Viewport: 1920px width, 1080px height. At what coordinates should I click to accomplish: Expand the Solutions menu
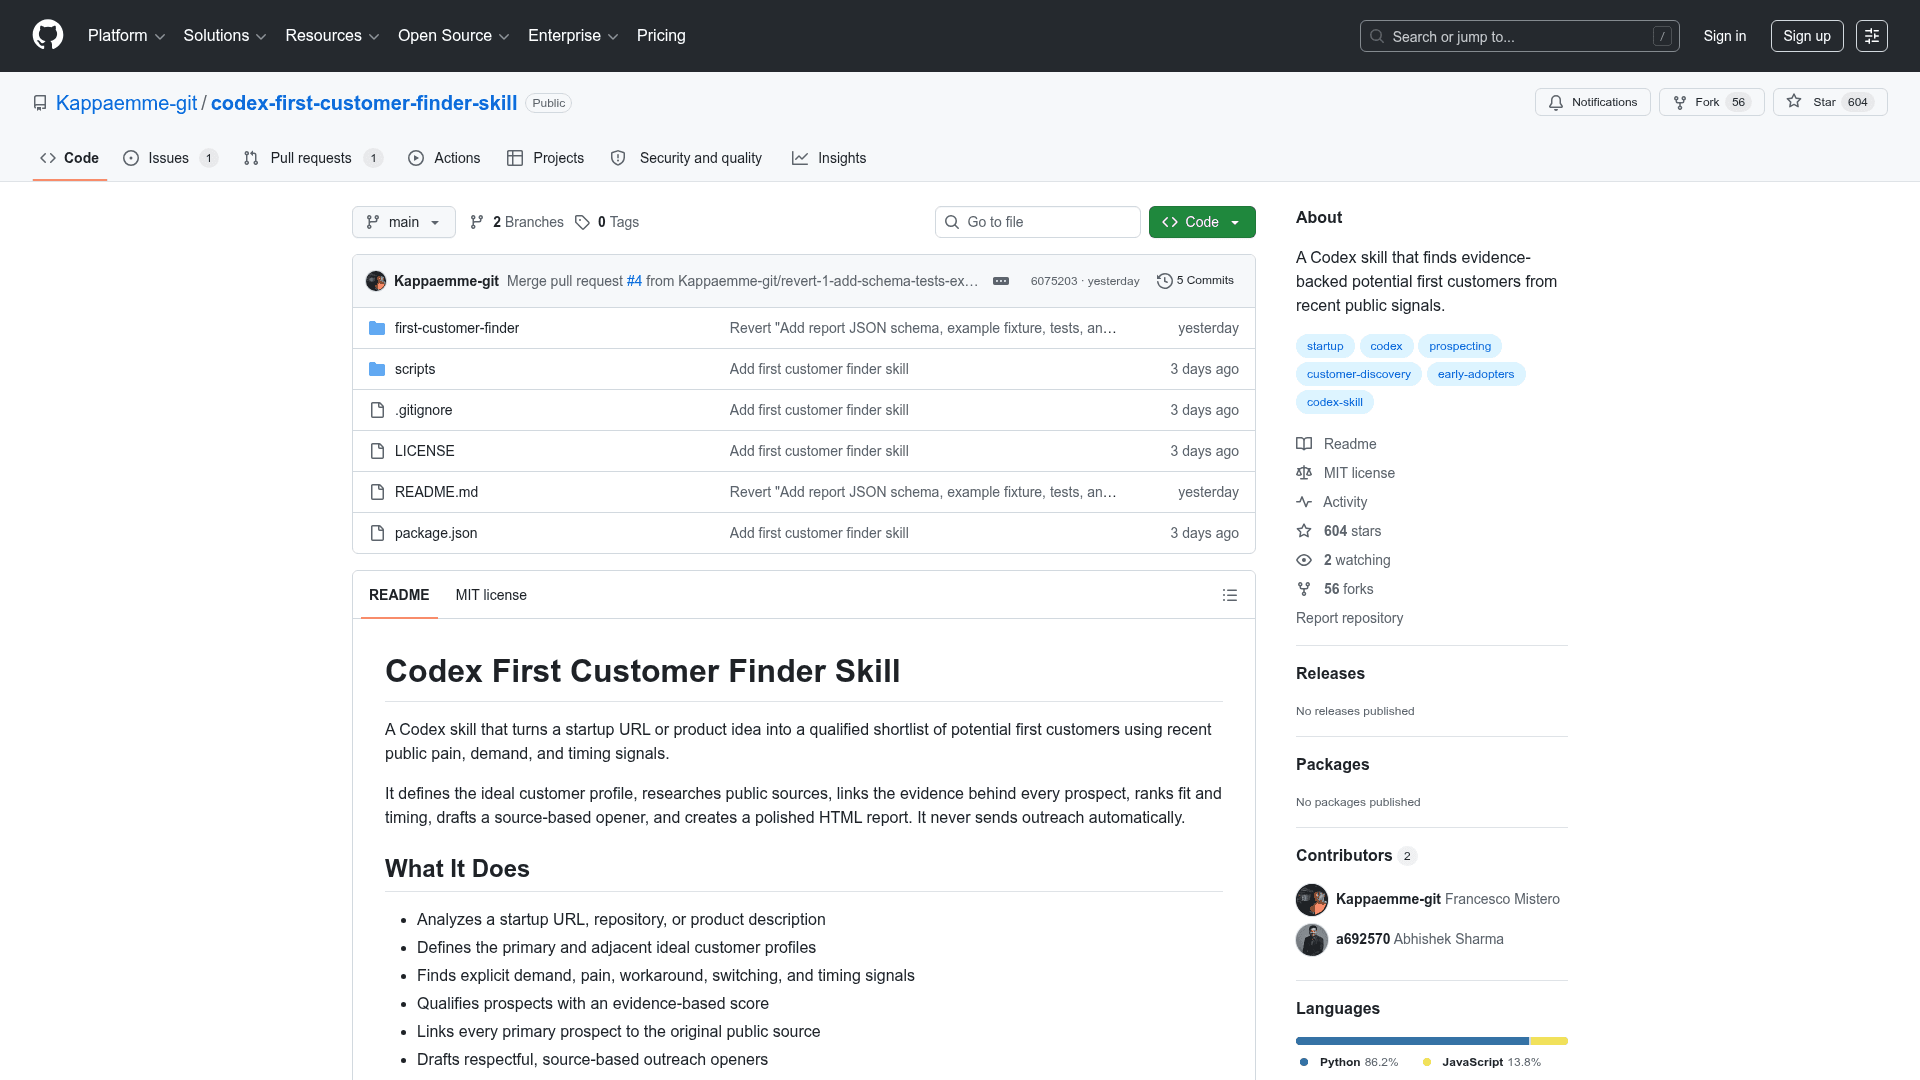point(224,36)
